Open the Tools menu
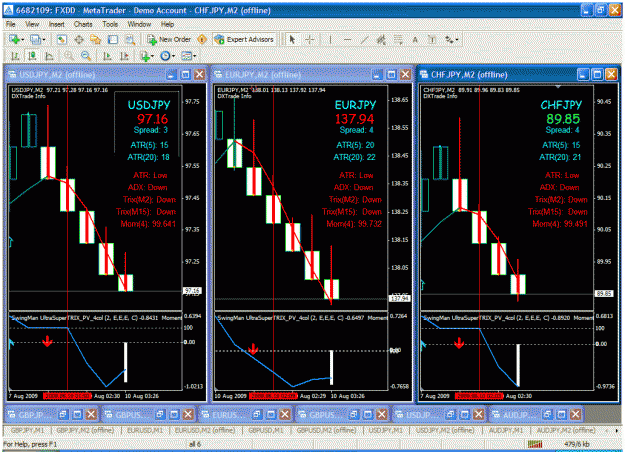The image size is (625, 452). 110,24
